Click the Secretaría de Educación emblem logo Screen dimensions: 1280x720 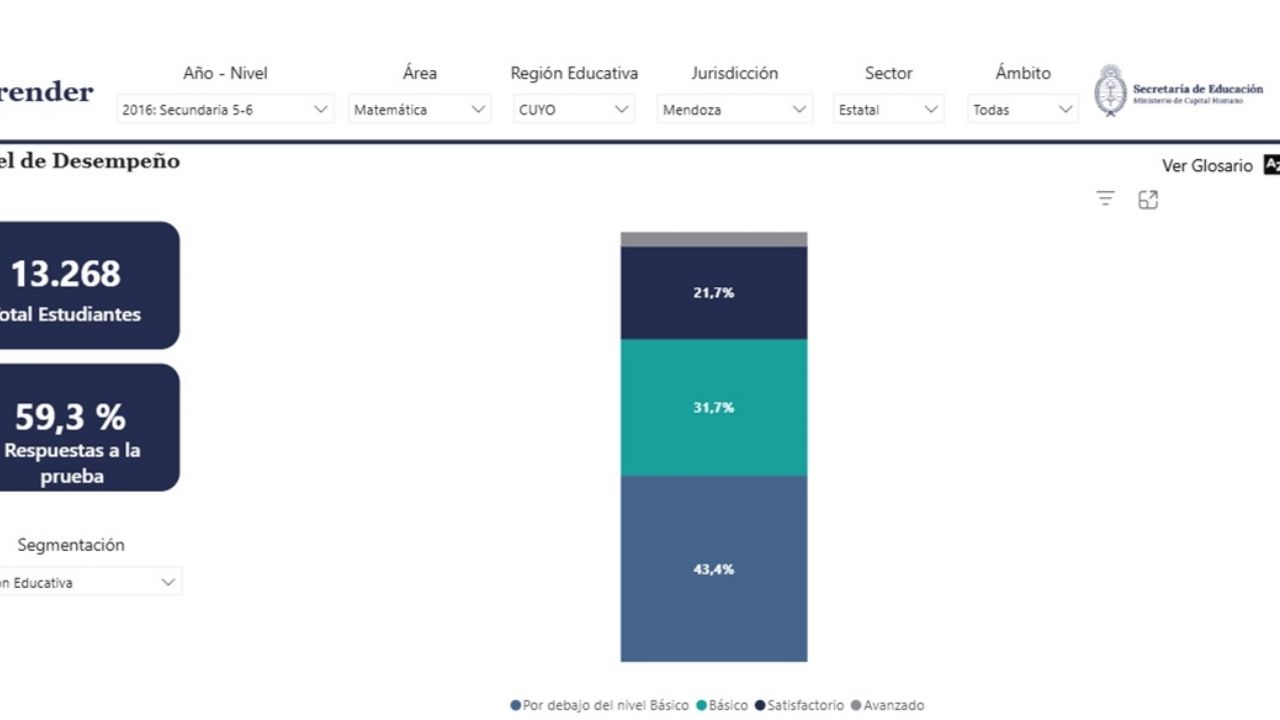pyautogui.click(x=1110, y=92)
